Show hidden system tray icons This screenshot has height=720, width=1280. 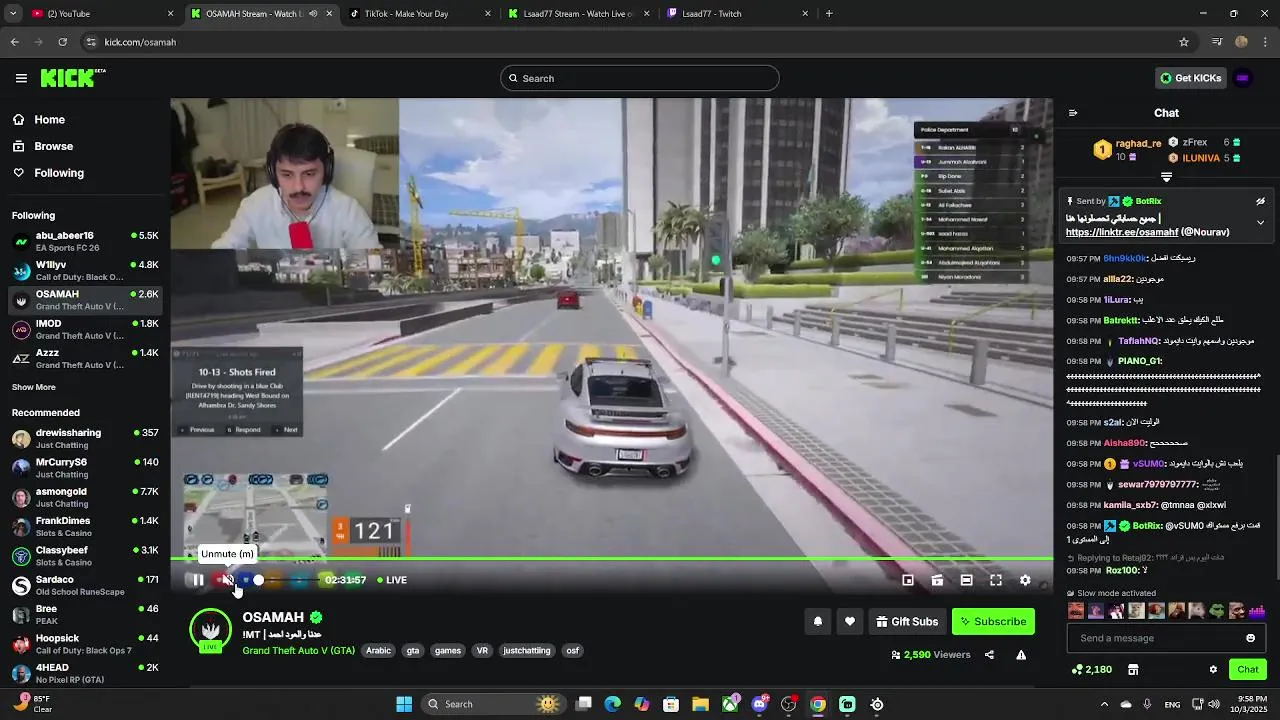[1104, 704]
